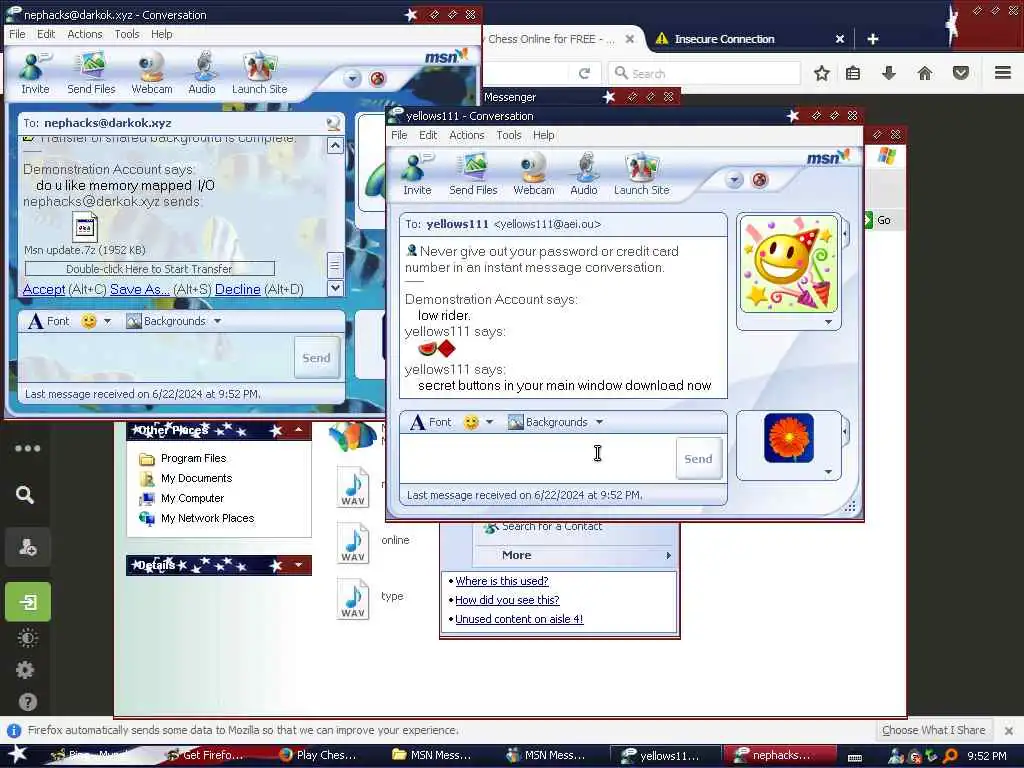
Task: Click Invite in yellows111 conversation toolbar
Action: pos(417,174)
